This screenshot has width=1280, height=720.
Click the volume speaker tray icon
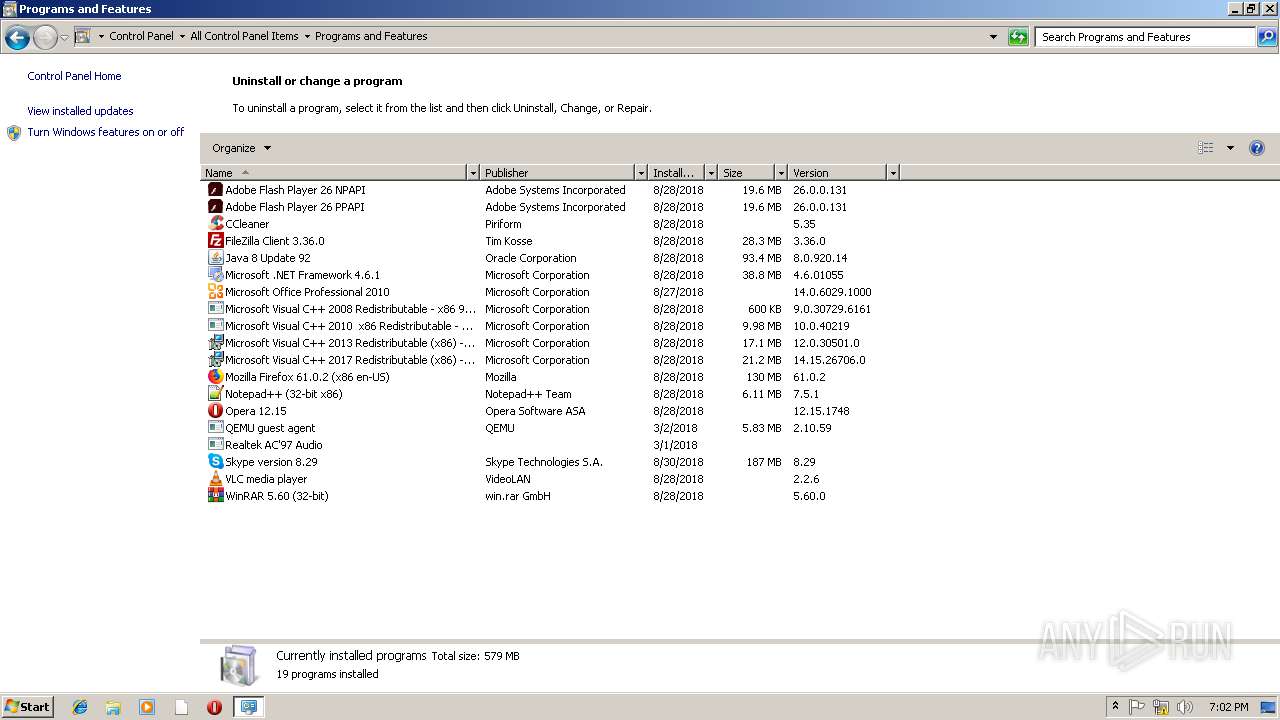1185,707
